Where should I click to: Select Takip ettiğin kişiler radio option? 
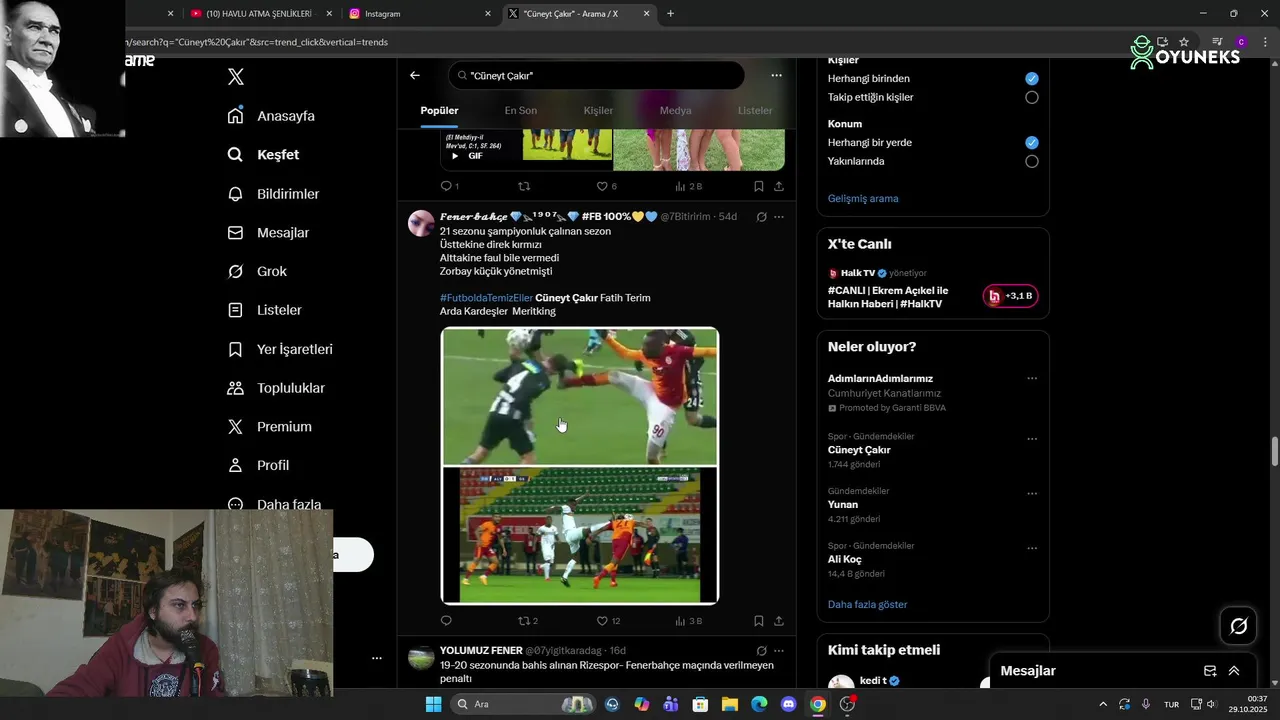pos(1032,98)
